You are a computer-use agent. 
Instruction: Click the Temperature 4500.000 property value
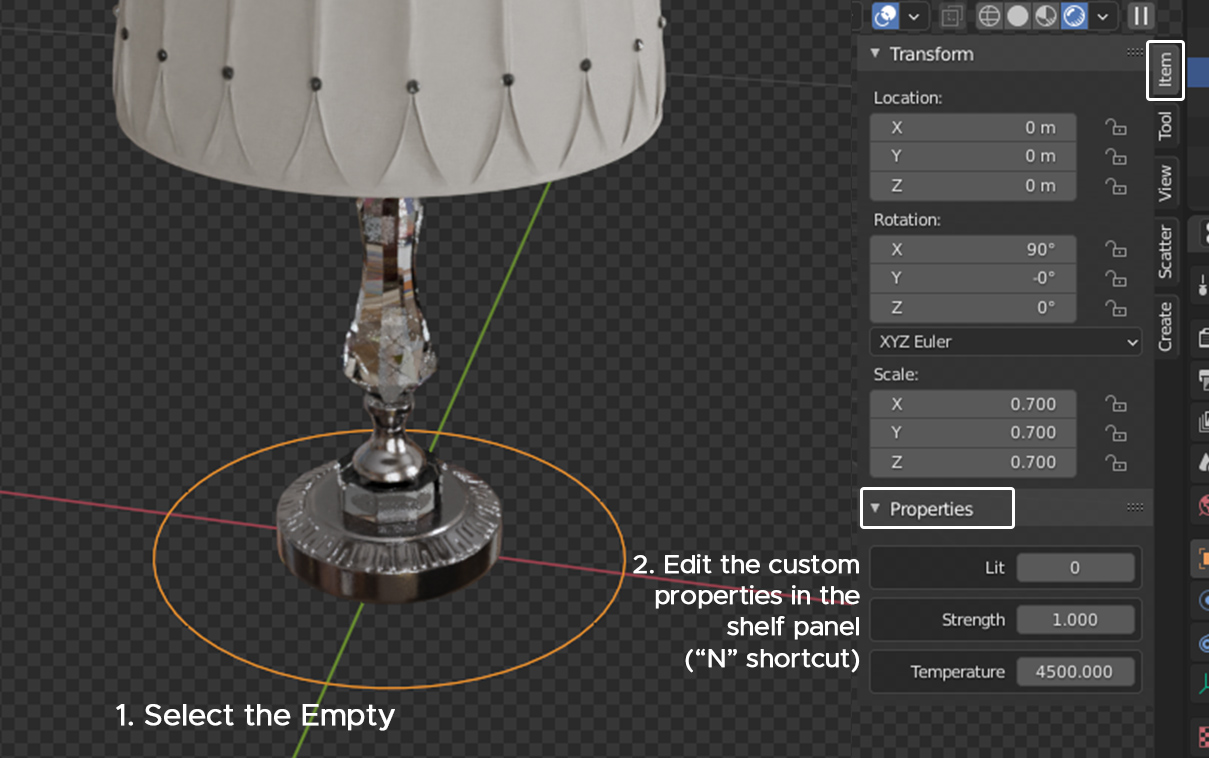pos(1076,672)
